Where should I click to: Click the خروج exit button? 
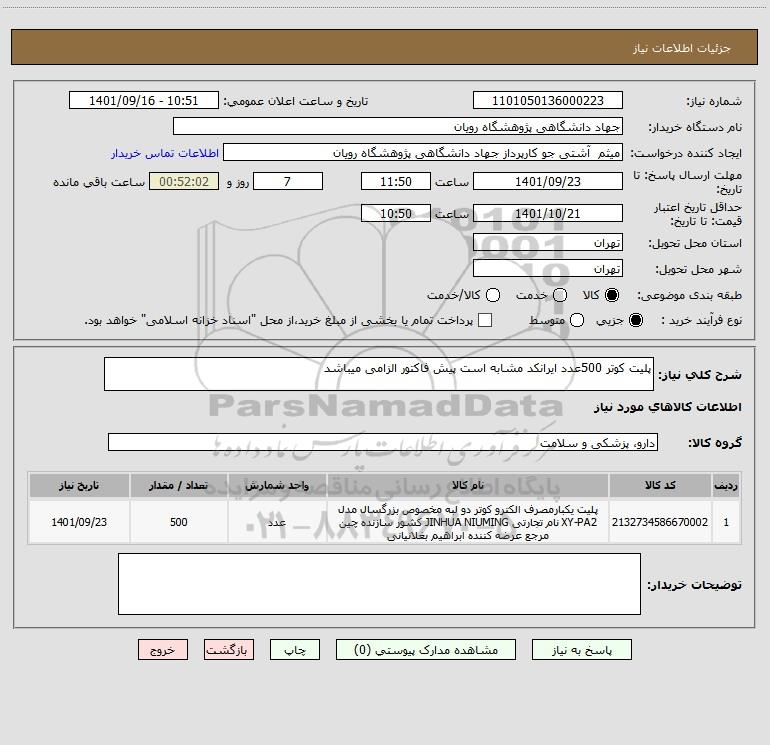click(163, 650)
